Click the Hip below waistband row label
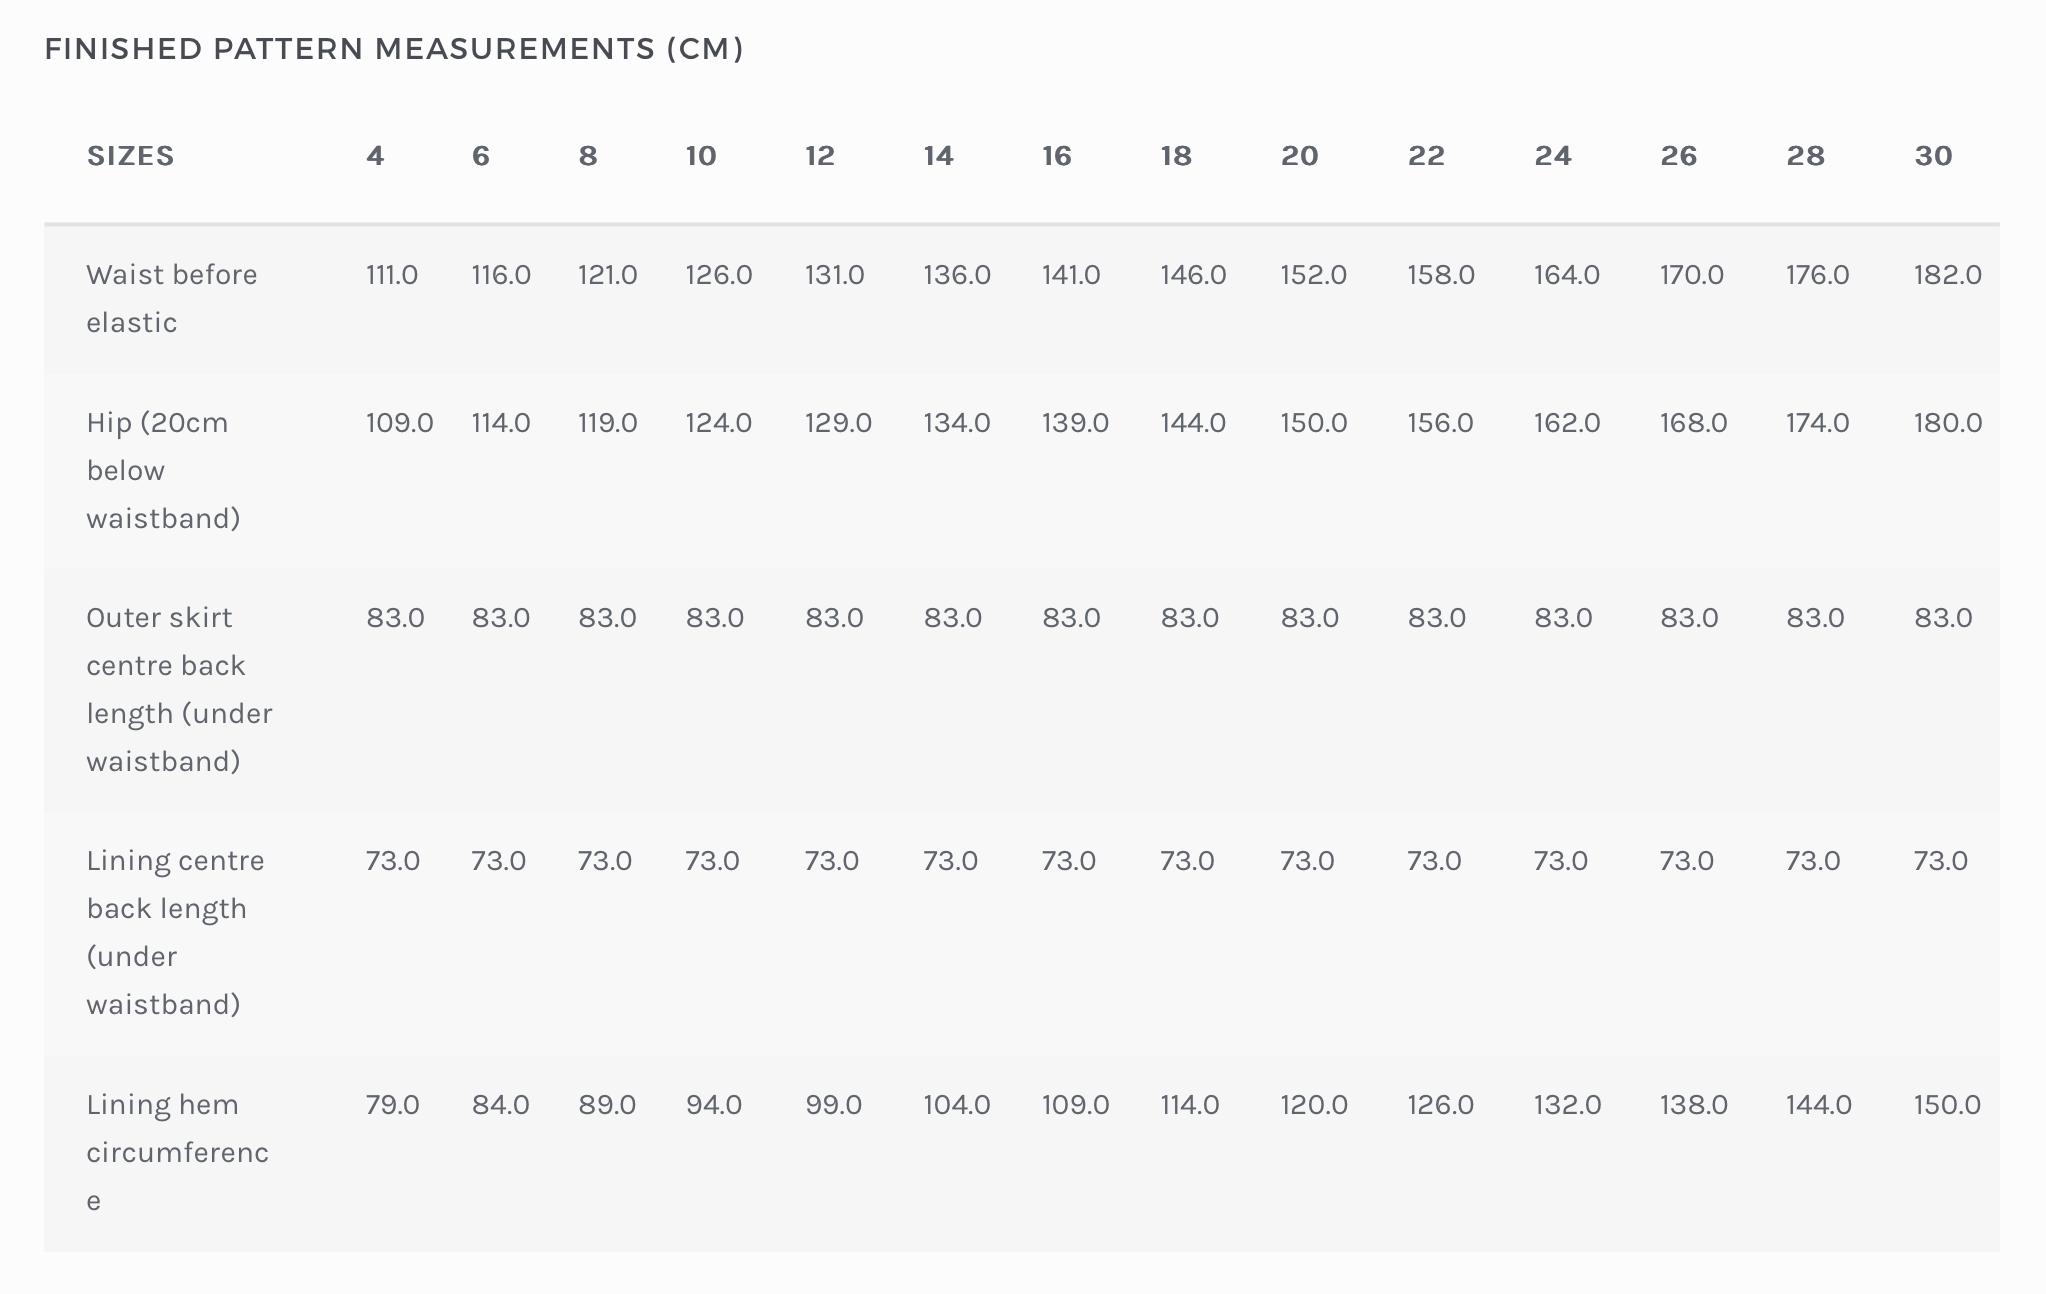 pos(163,470)
